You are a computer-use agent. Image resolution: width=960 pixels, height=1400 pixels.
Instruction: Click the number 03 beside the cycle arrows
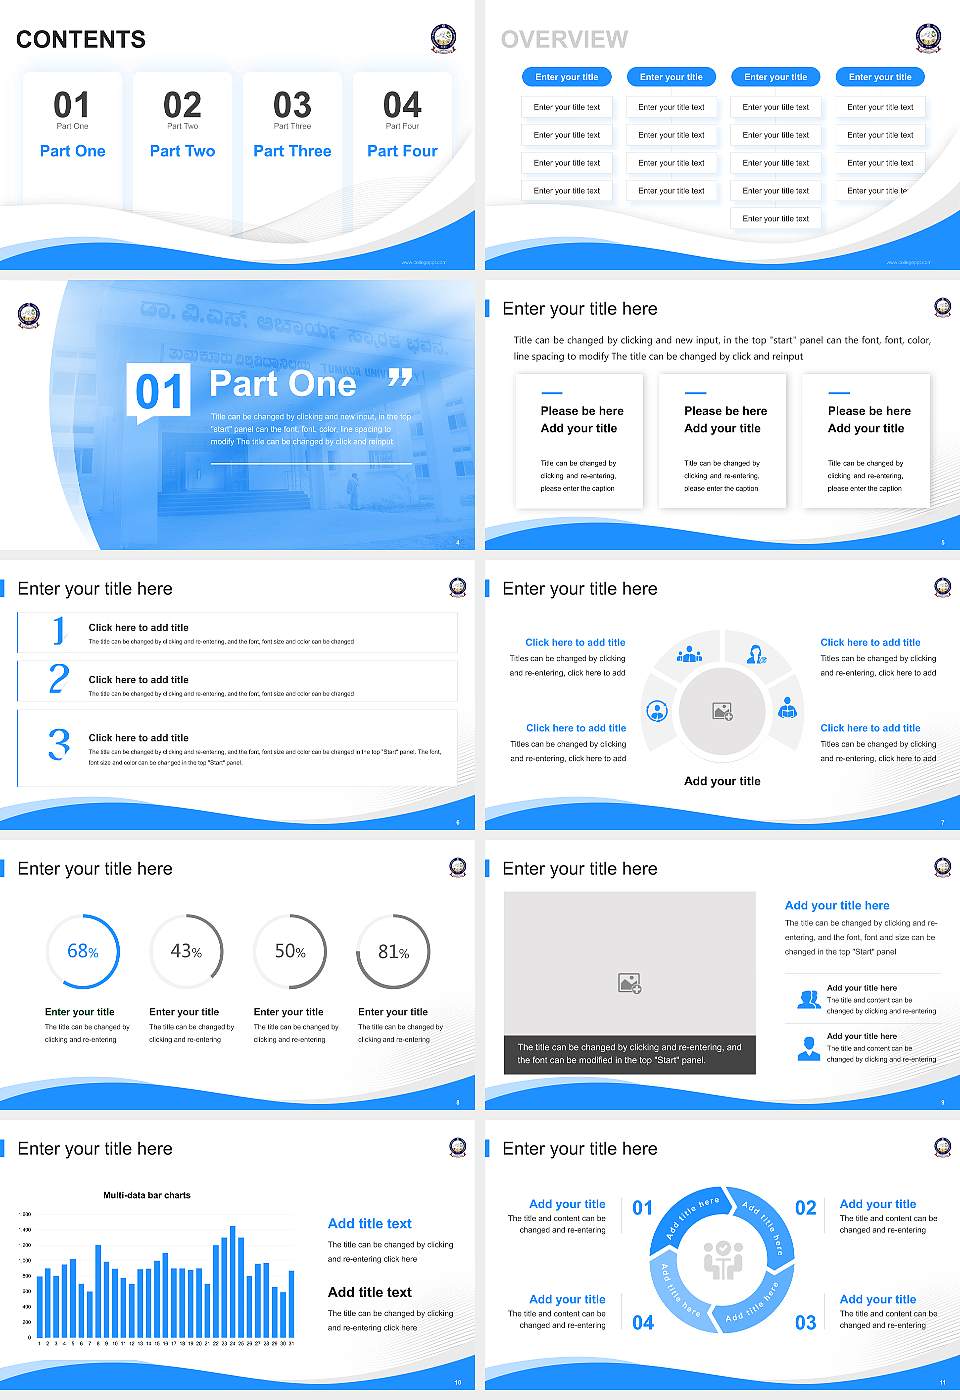[806, 1323]
